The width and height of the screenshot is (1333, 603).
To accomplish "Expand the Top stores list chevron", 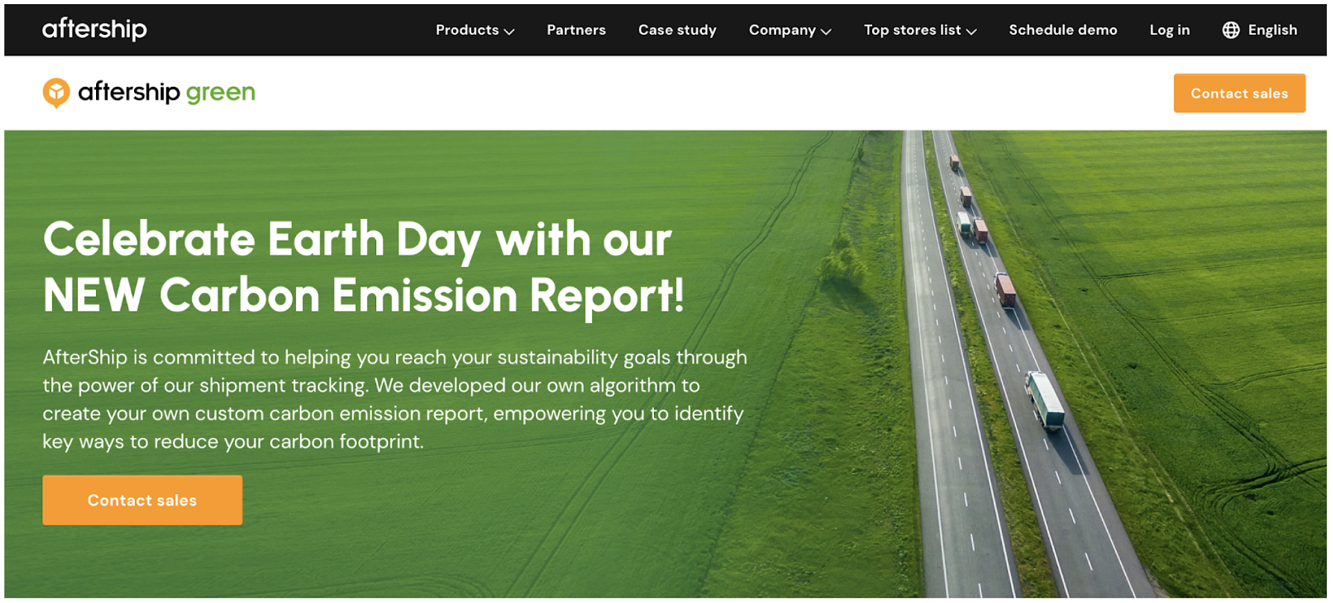I will coord(971,31).
